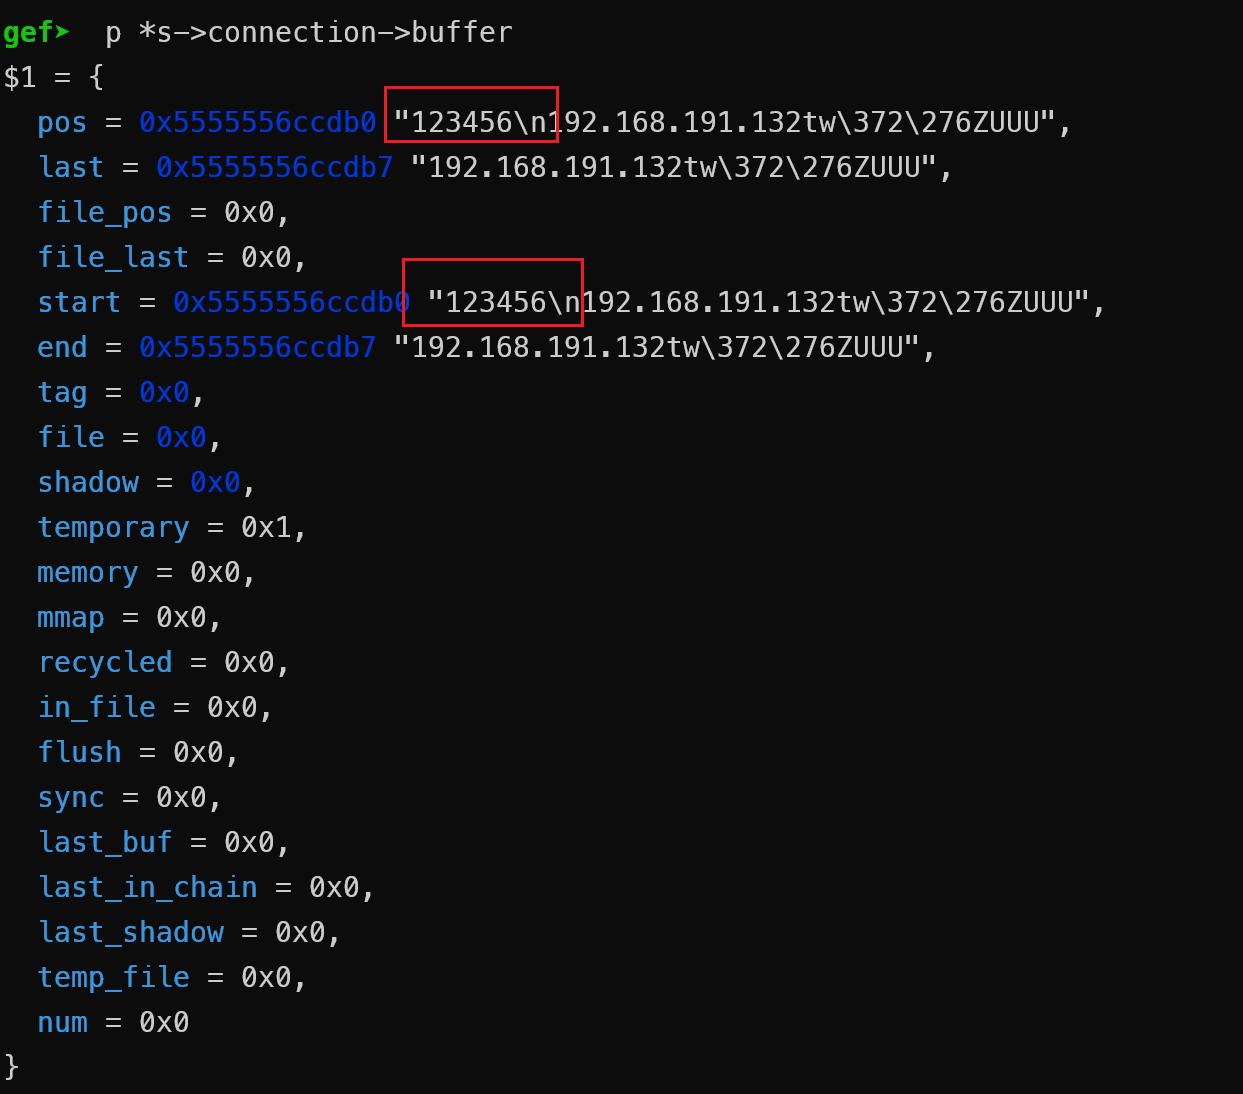
Task: Click the last_shadow field name
Action: tap(130, 932)
